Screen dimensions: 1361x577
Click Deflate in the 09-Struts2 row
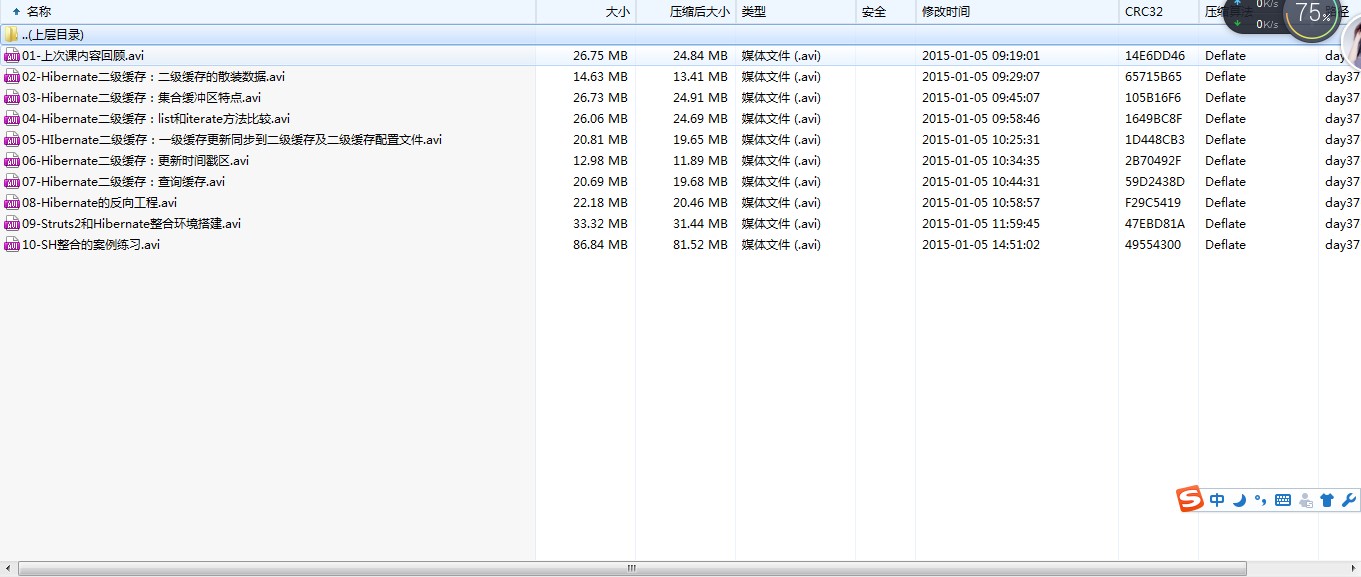pyautogui.click(x=1225, y=224)
